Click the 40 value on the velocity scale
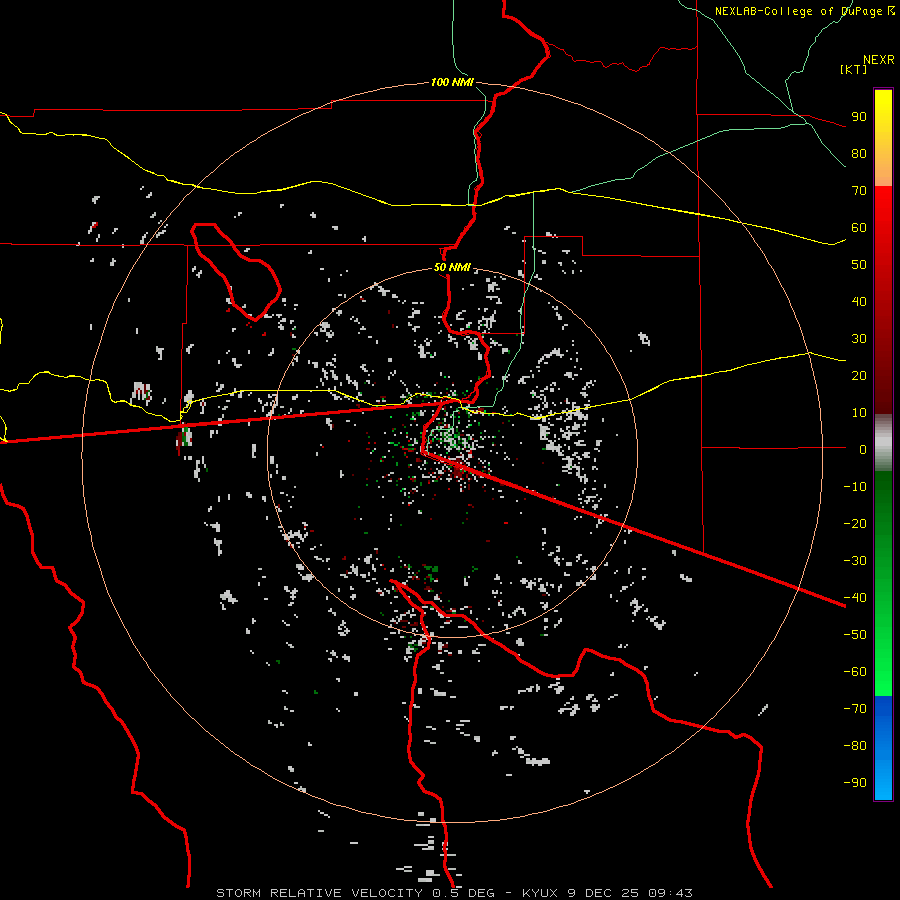This screenshot has width=900, height=900. click(x=859, y=301)
